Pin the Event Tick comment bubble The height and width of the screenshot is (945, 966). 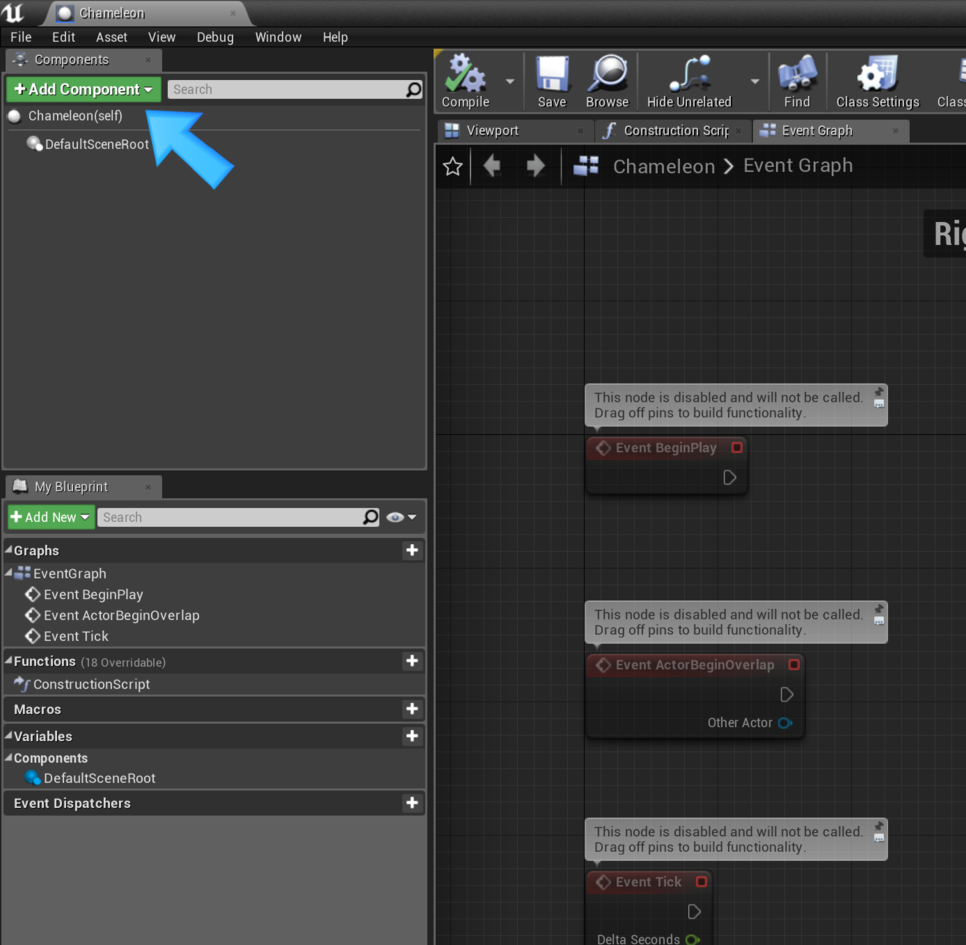[x=879, y=825]
